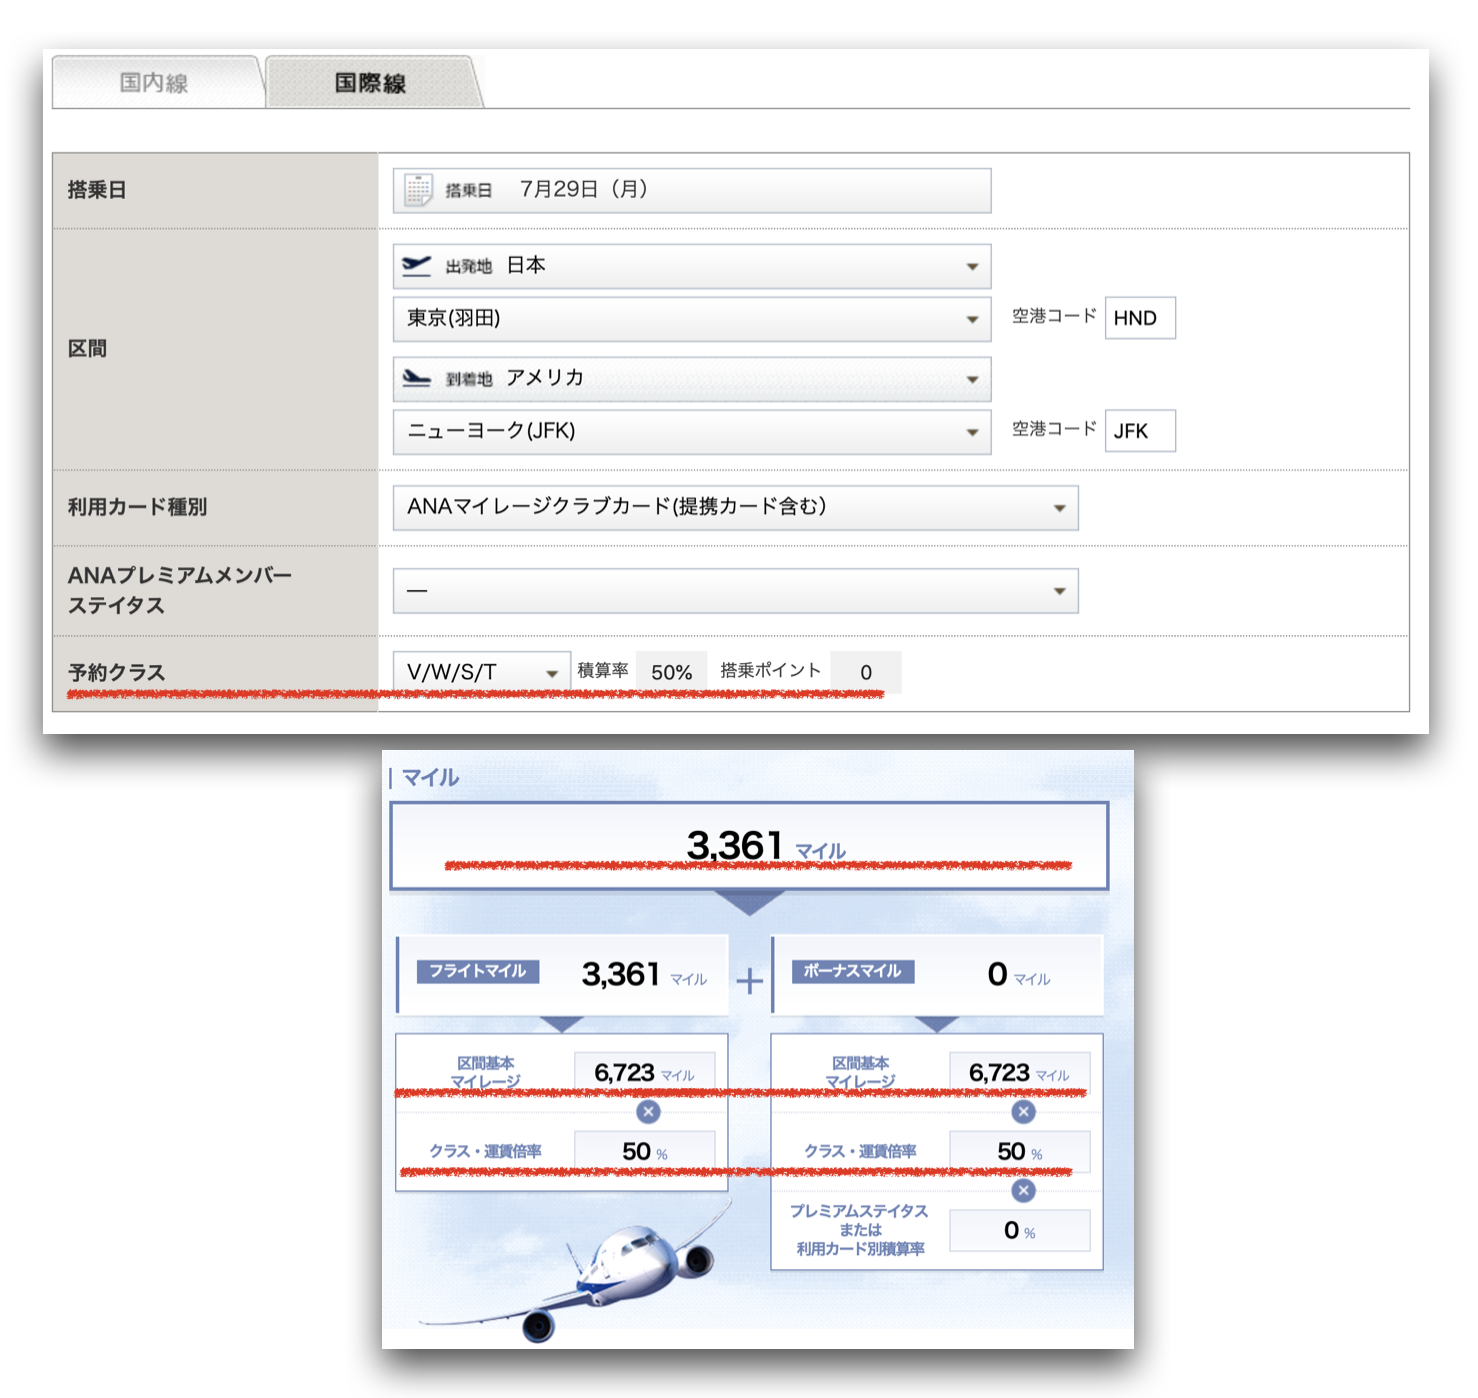Image resolution: width=1478 pixels, height=1398 pixels.
Task: Click the 搭乗ポイント value 0
Action: click(x=866, y=672)
